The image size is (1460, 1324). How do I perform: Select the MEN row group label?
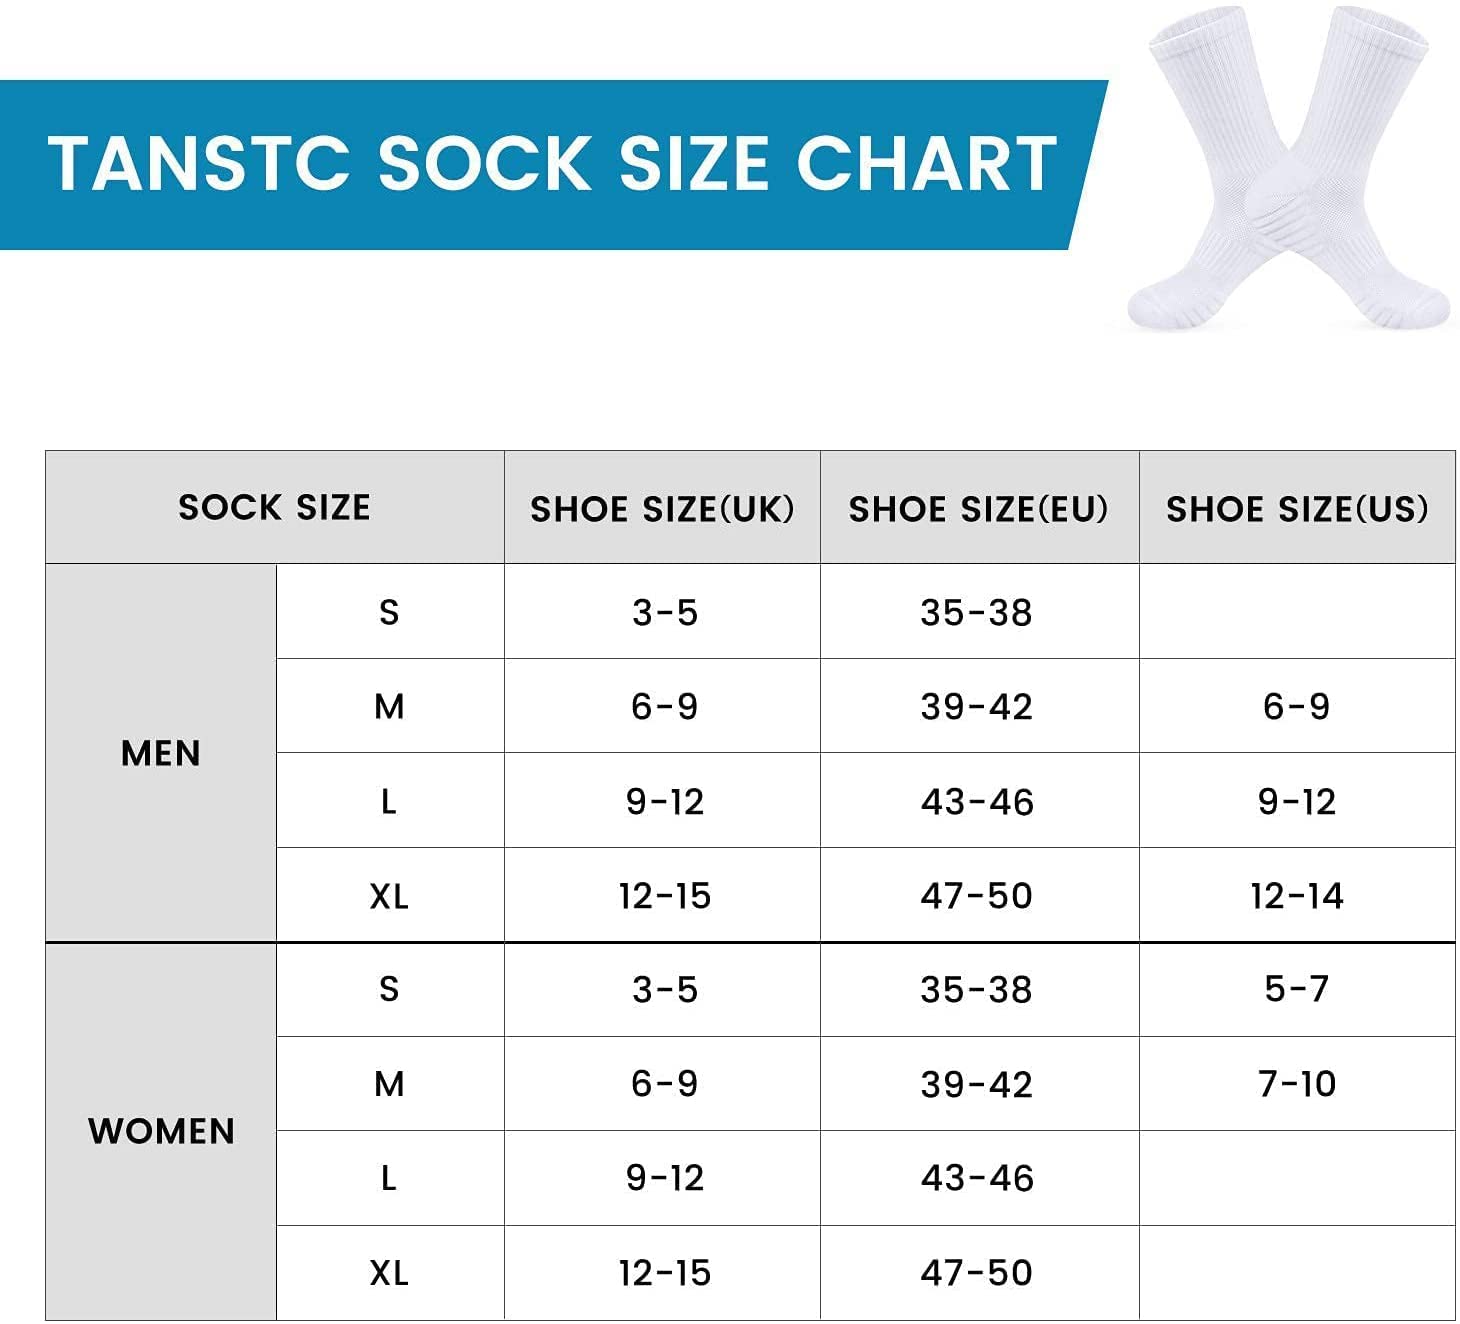[x=160, y=753]
